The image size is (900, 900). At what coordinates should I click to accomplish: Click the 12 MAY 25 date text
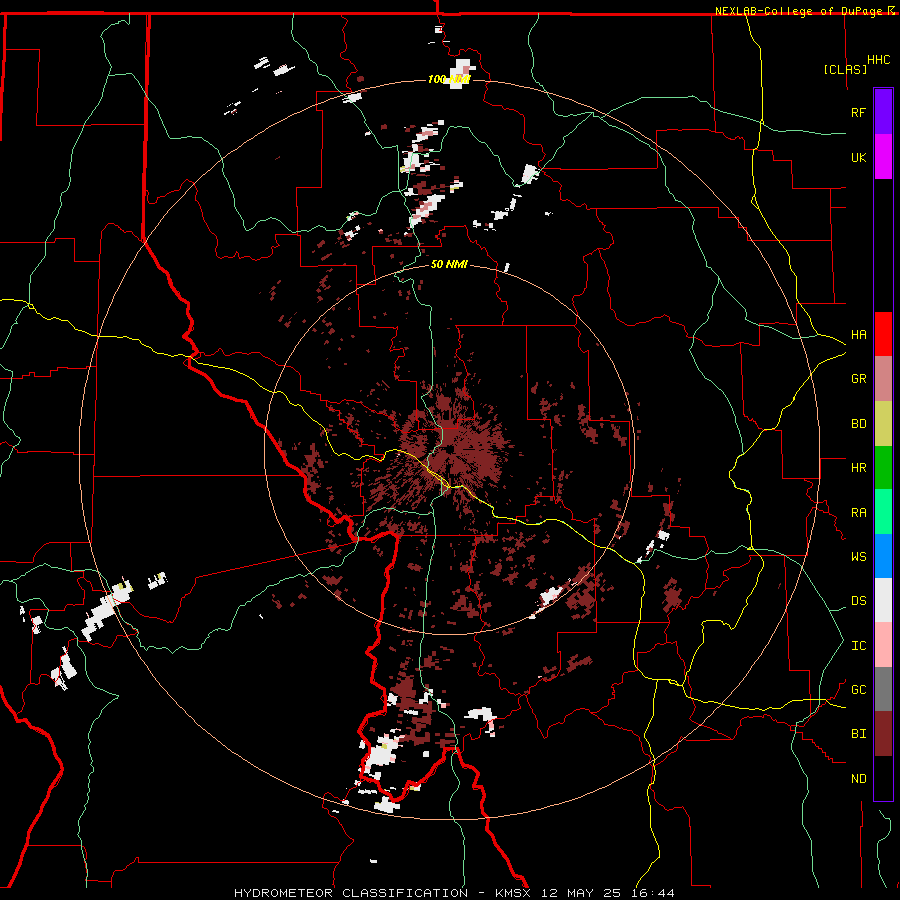[585, 893]
